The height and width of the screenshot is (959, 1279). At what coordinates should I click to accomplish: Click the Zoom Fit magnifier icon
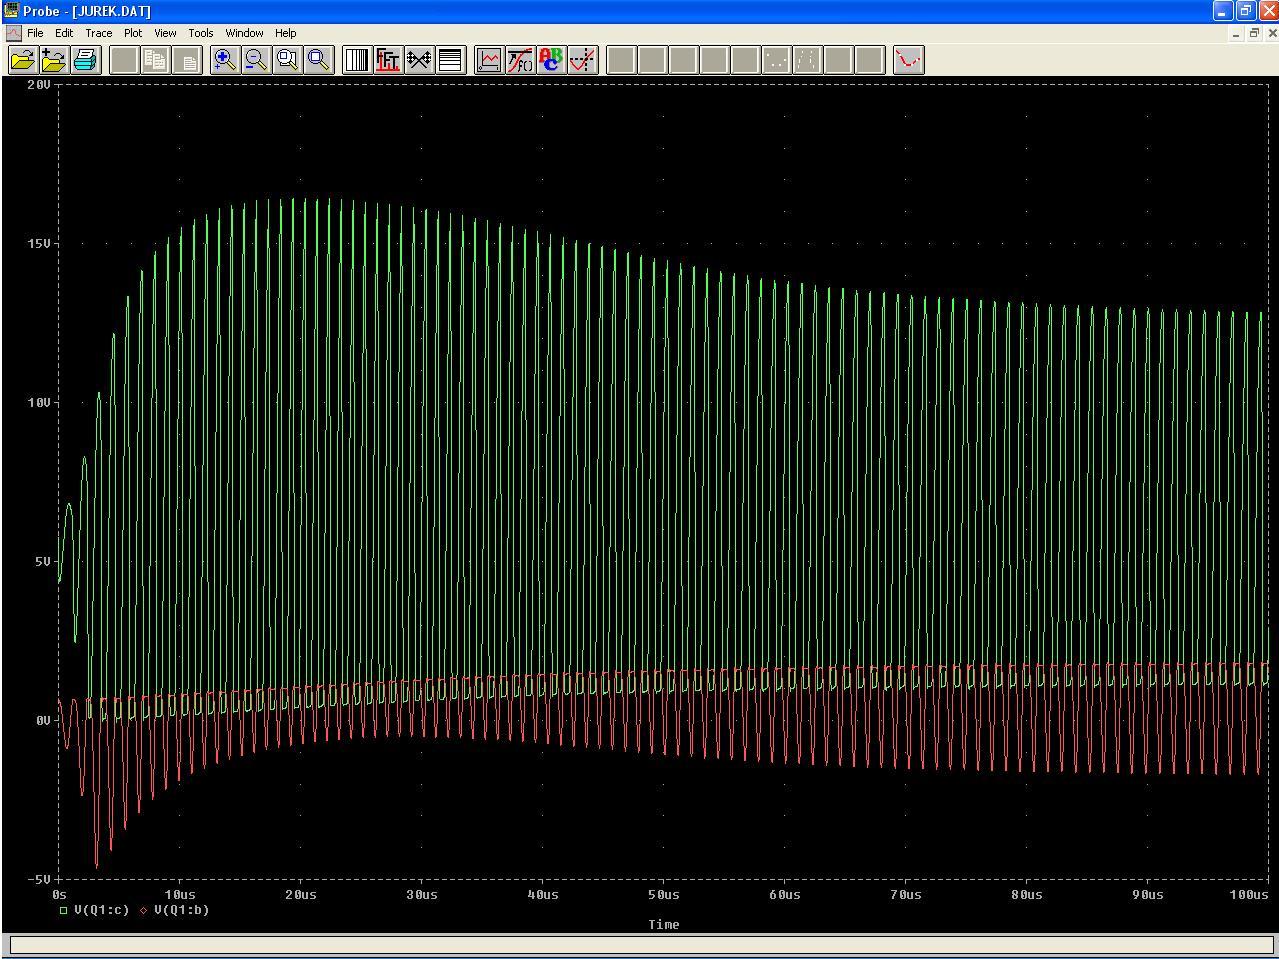coord(319,60)
